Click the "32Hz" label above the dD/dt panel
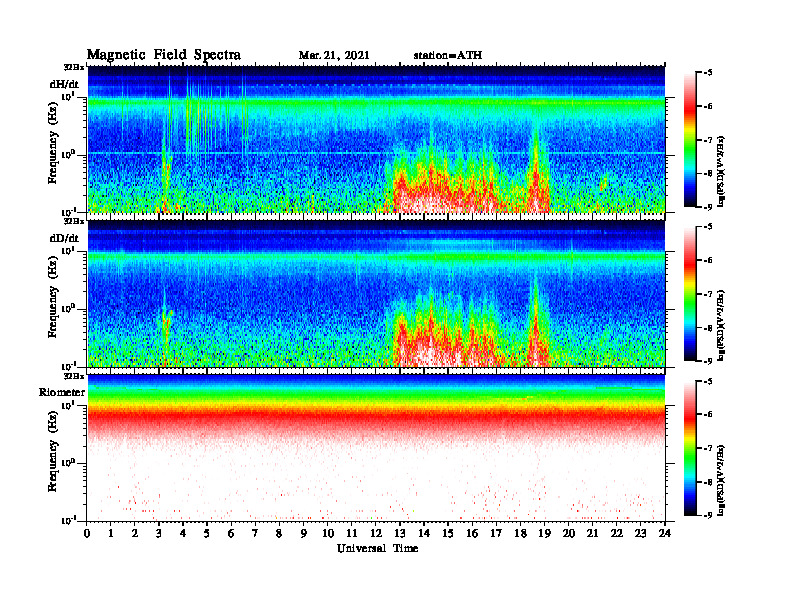The image size is (792, 612). (74, 221)
